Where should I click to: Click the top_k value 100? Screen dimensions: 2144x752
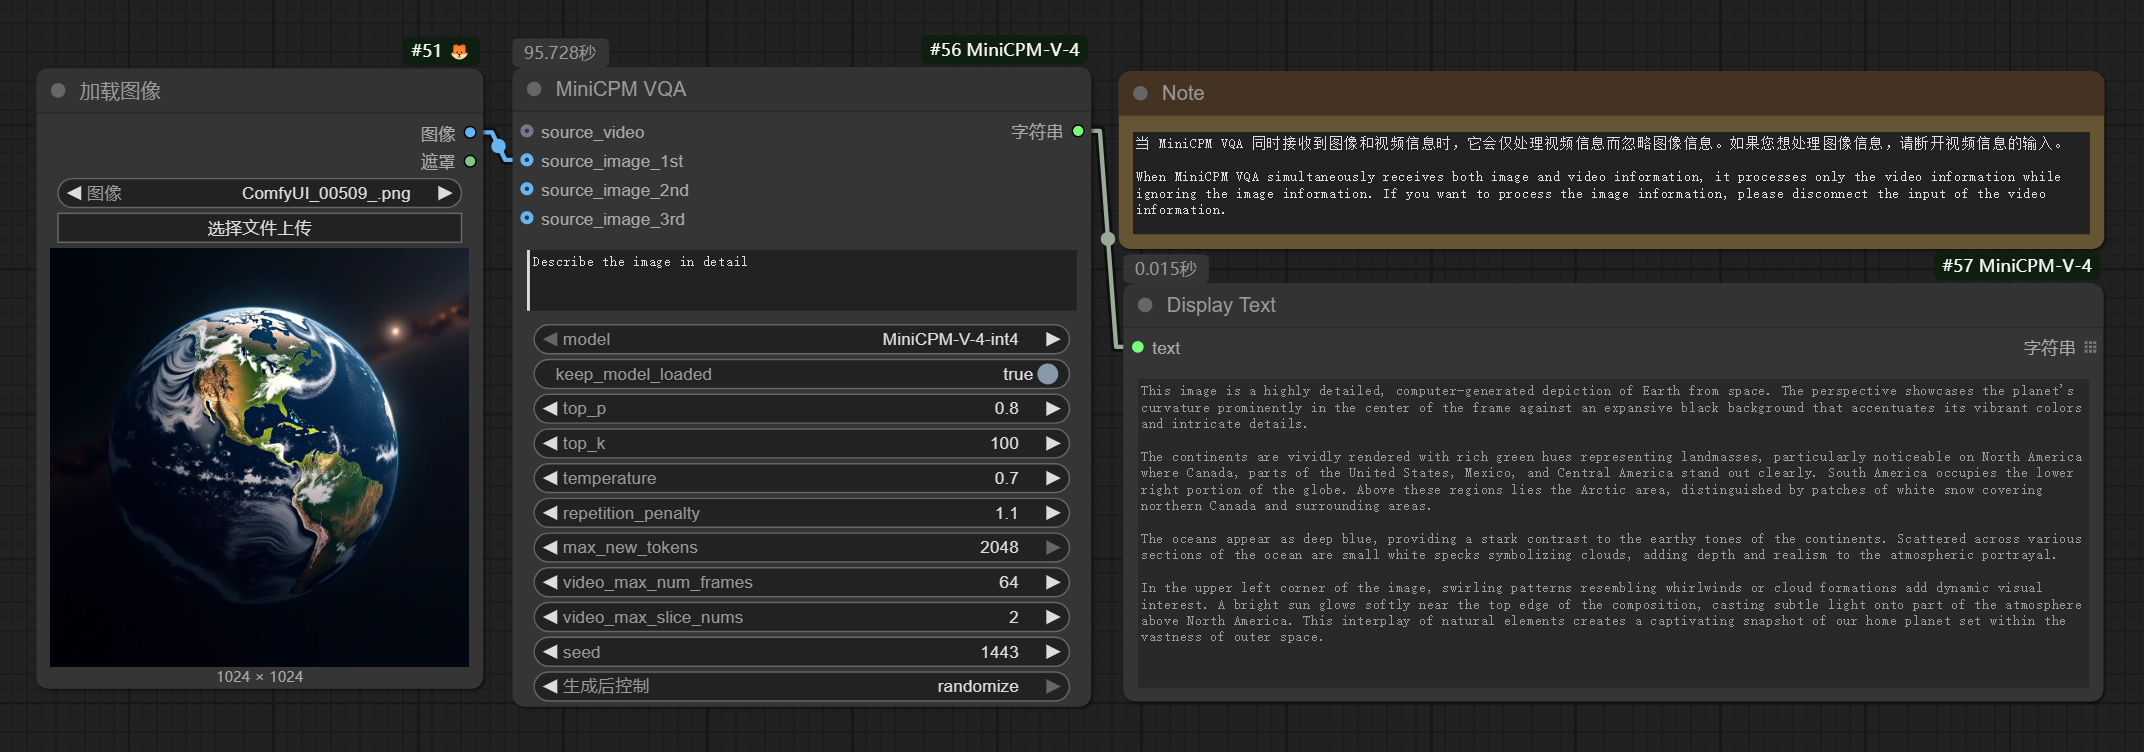click(1004, 443)
